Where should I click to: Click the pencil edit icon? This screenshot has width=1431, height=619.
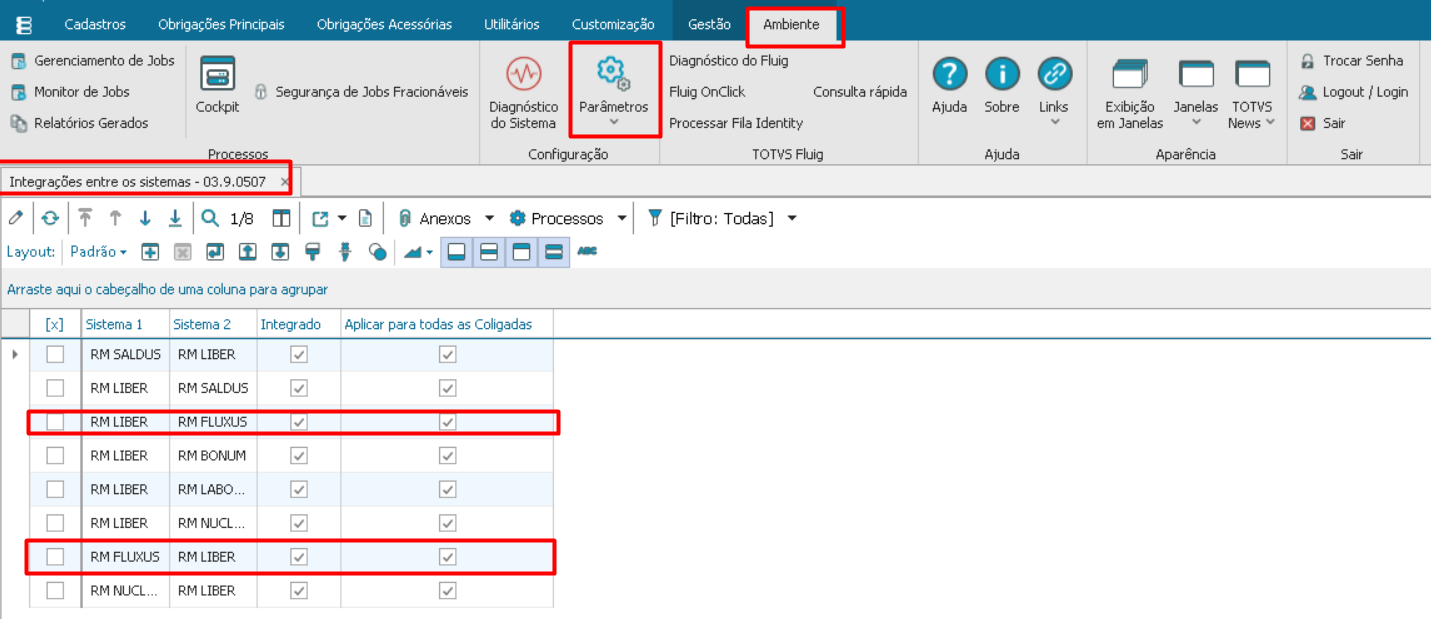(x=15, y=218)
